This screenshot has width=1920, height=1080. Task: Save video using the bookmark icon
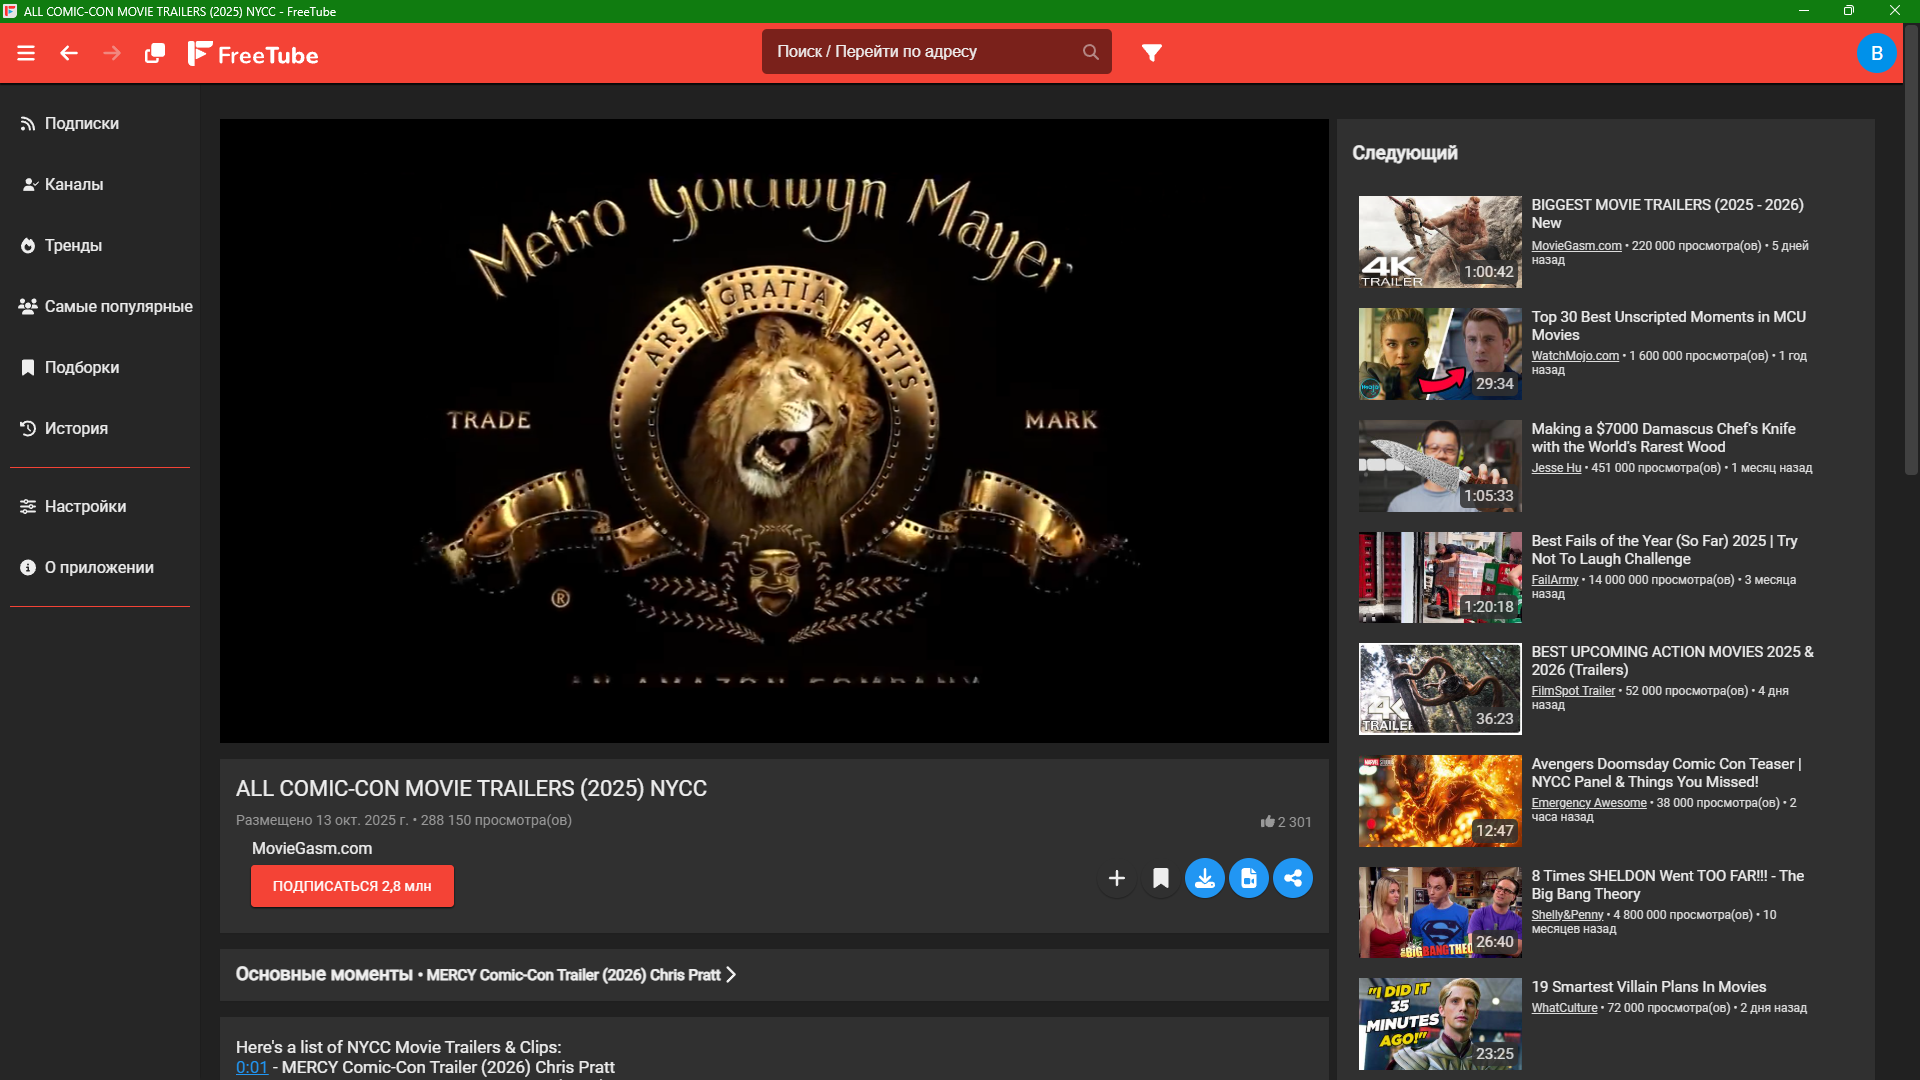(1161, 878)
